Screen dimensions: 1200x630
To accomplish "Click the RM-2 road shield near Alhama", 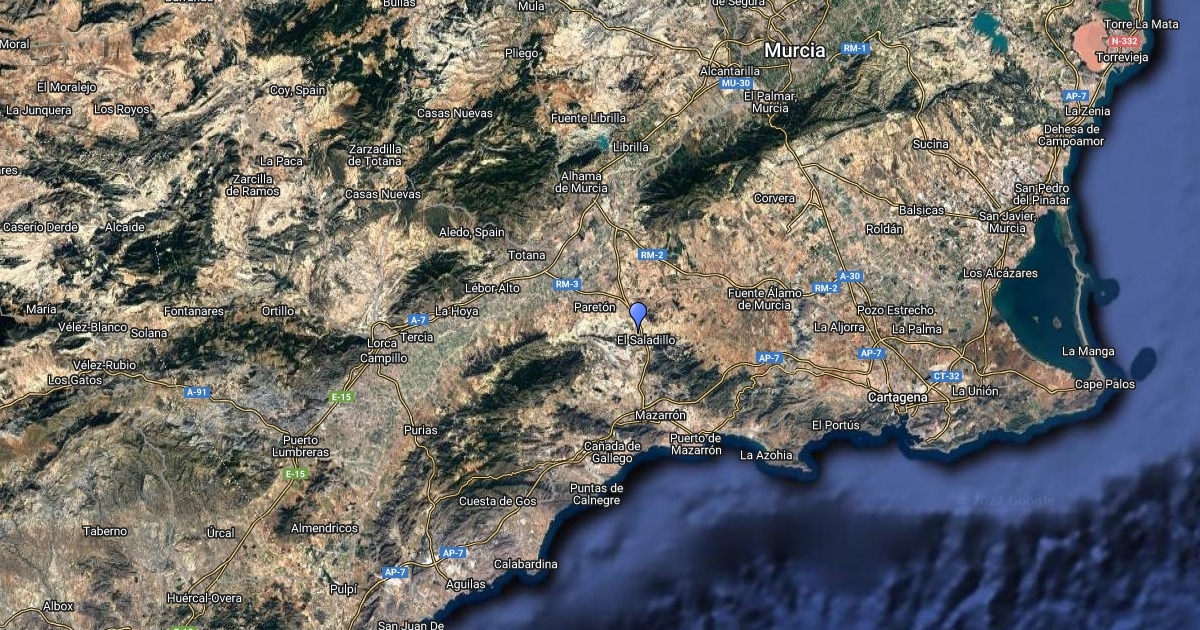I will (652, 255).
